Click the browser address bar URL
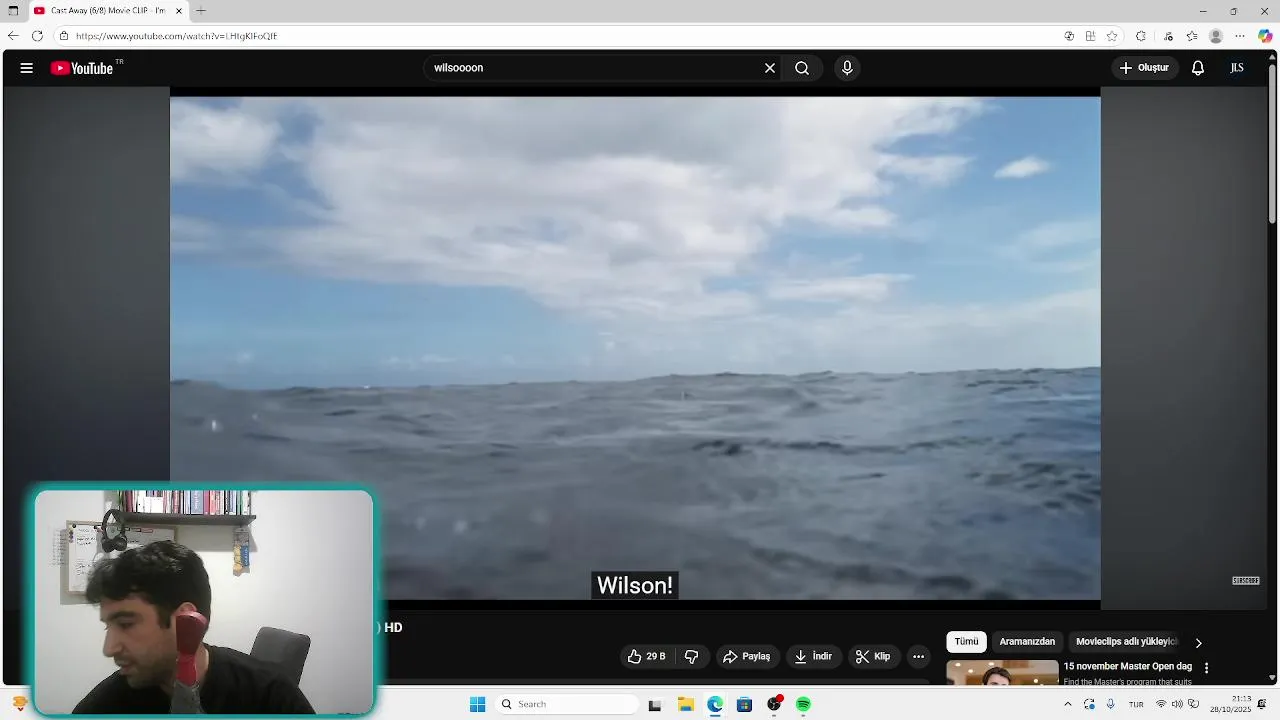This screenshot has height=720, width=1280. coord(177,36)
